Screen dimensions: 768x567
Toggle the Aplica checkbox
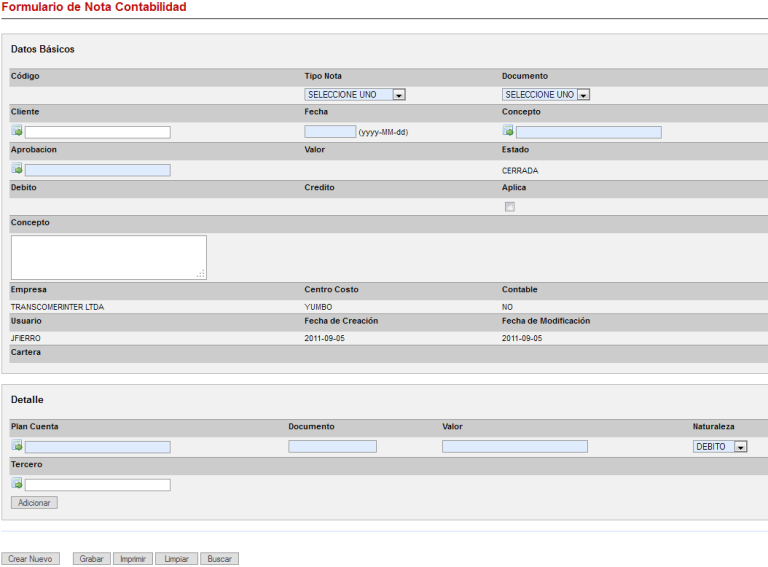click(509, 207)
